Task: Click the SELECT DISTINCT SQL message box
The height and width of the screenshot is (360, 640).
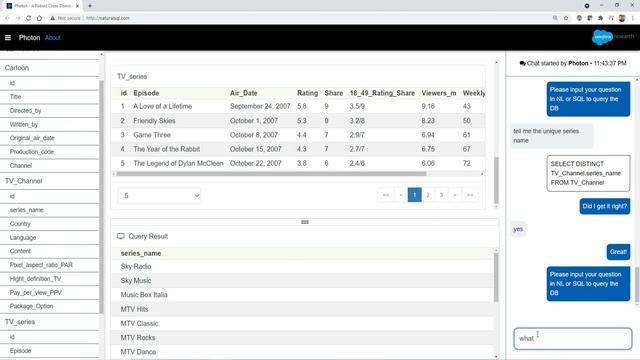Action: click(x=588, y=173)
